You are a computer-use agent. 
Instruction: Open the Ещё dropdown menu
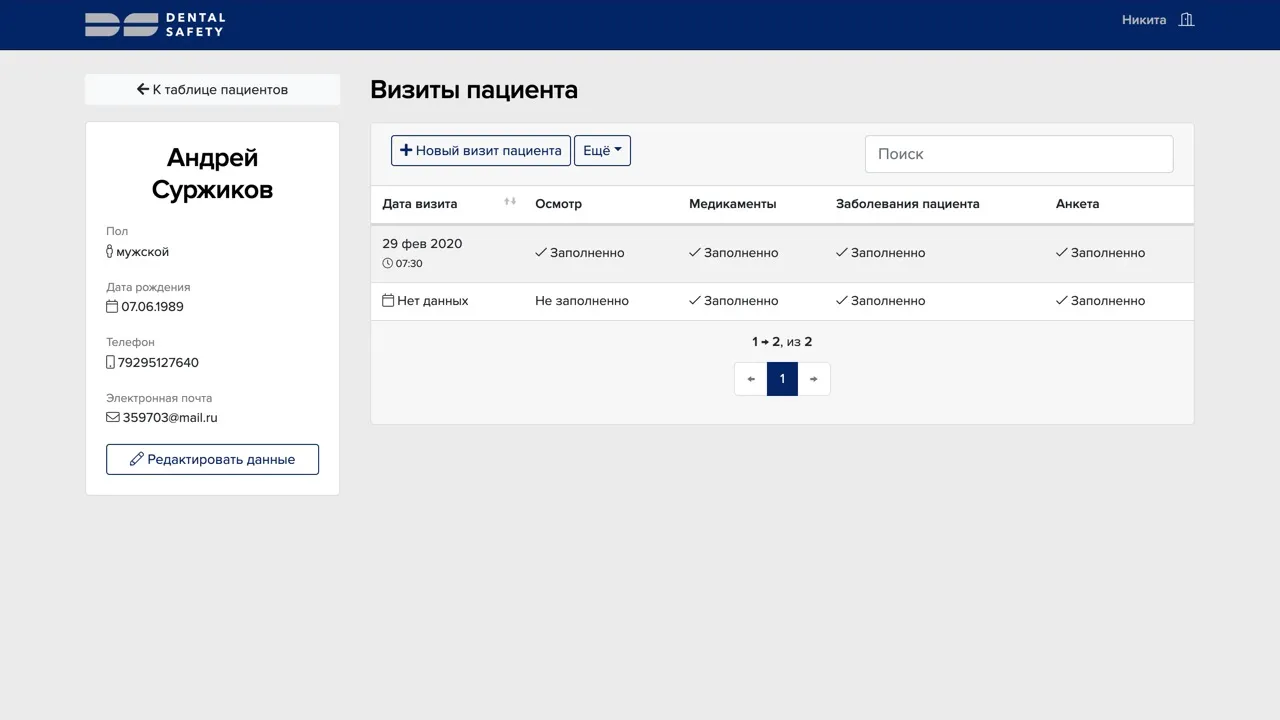click(x=602, y=150)
